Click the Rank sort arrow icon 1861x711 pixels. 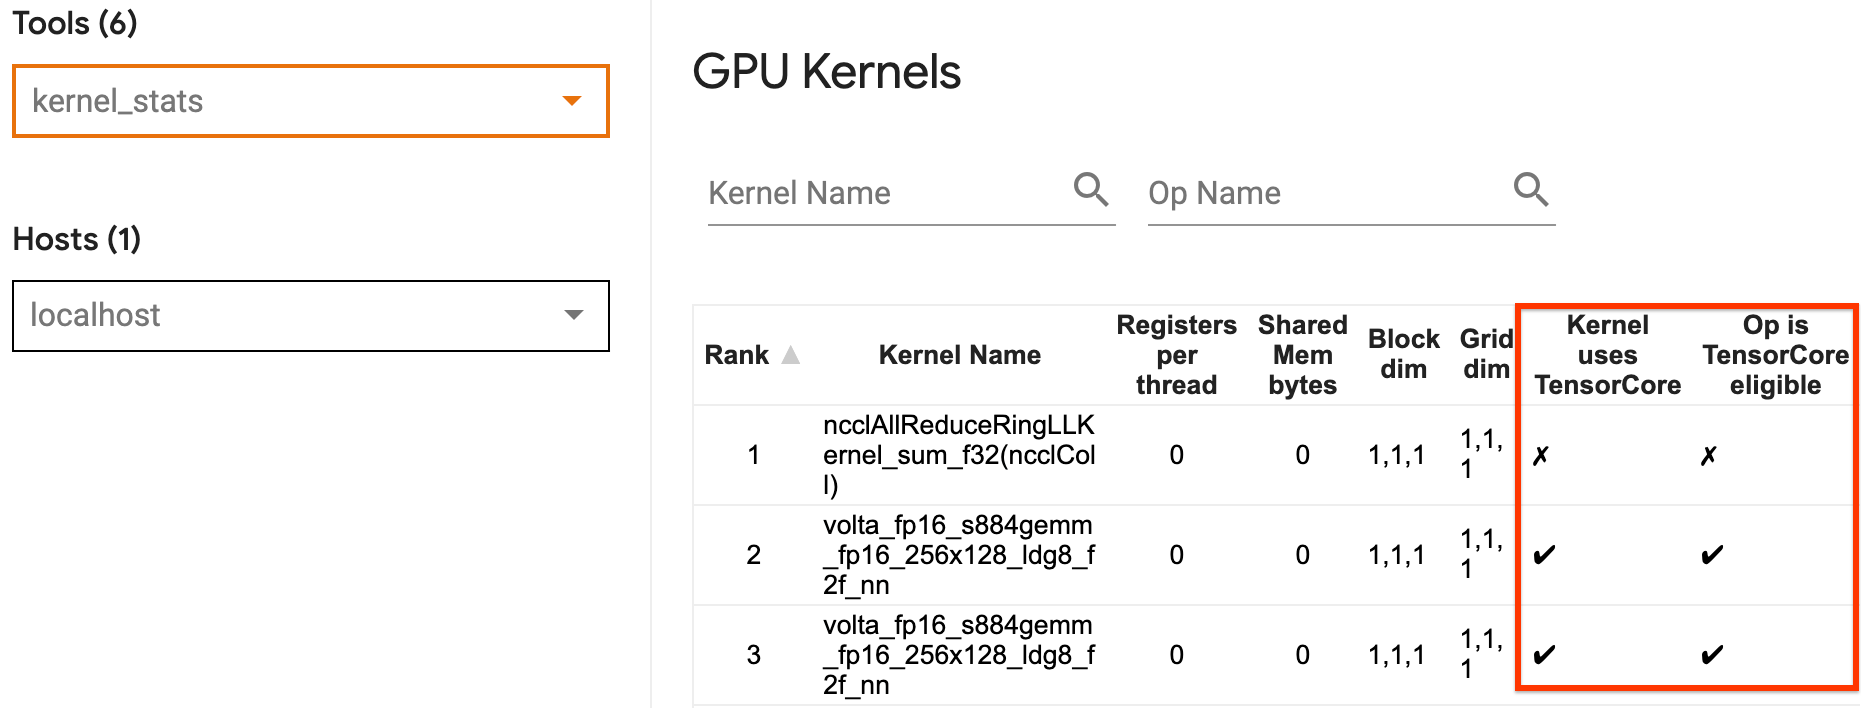click(790, 355)
